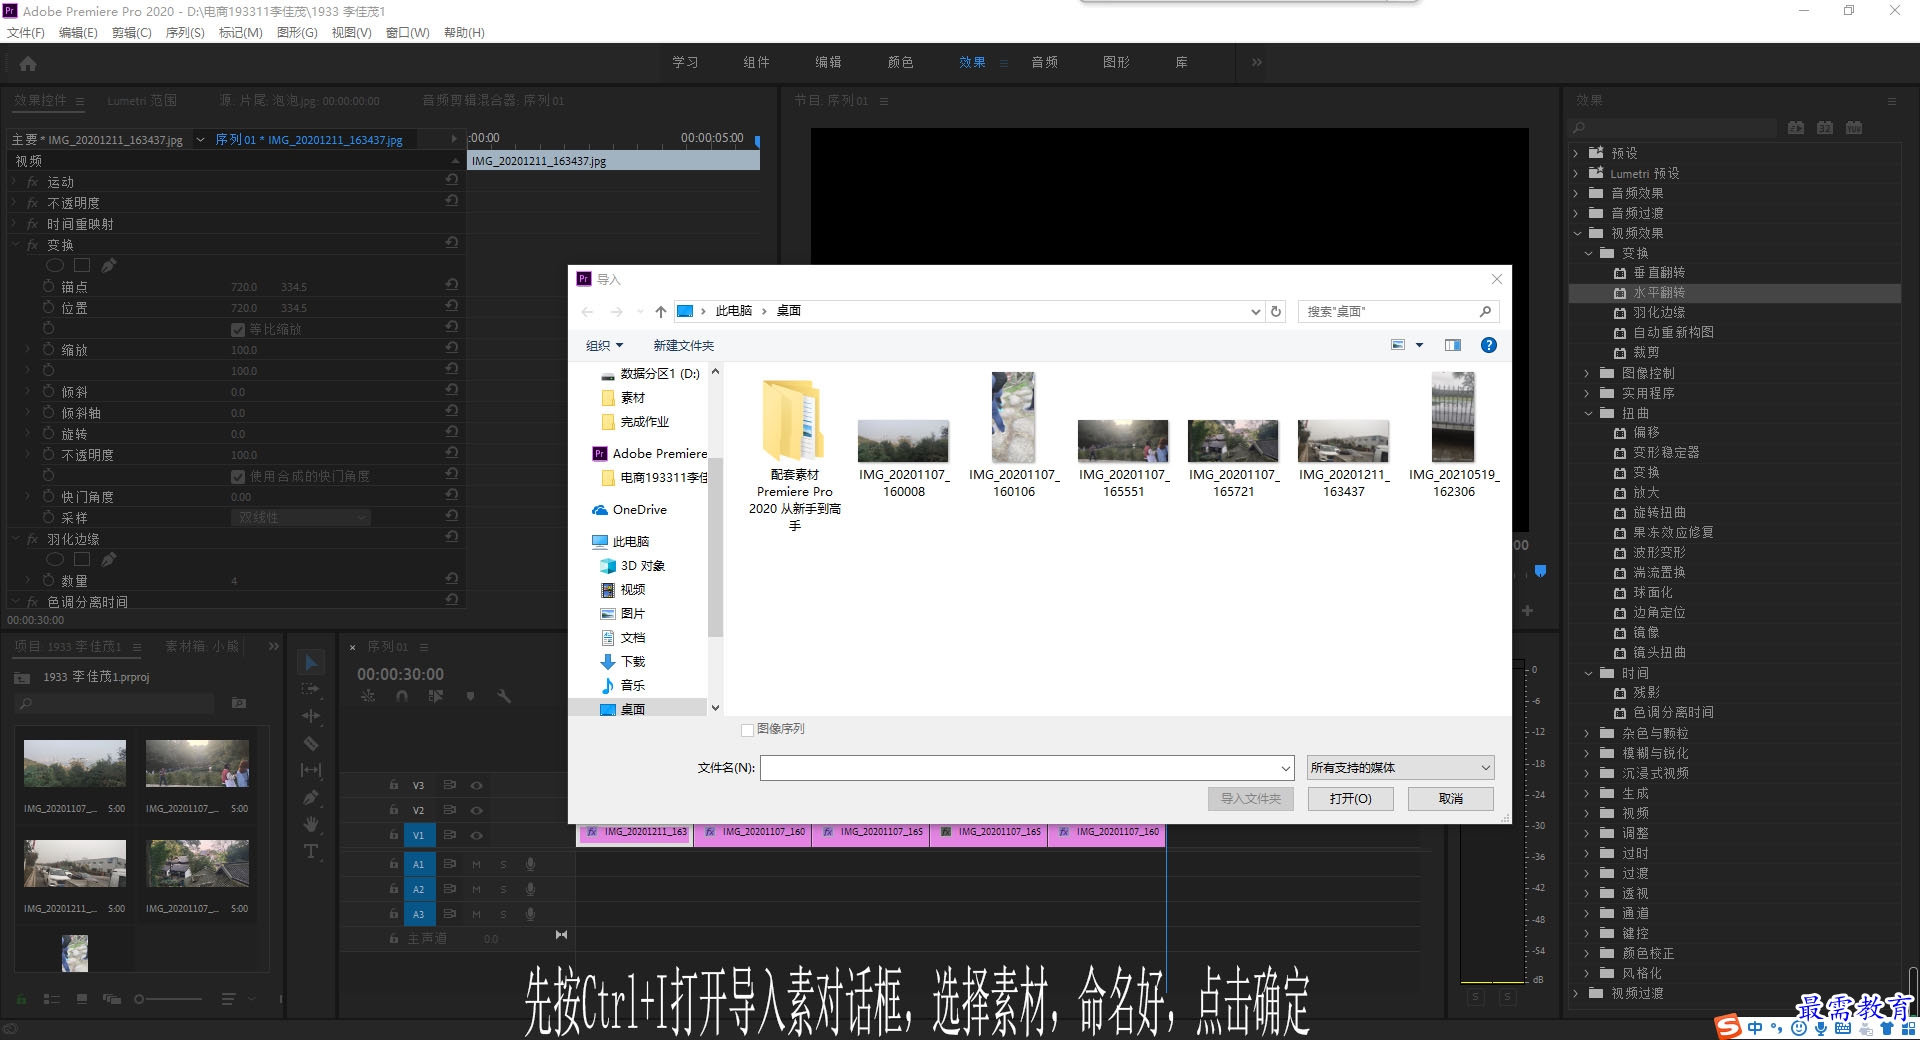Screen dimensions: 1920x1040
Task: Click the 打开(O) button
Action: point(1351,798)
